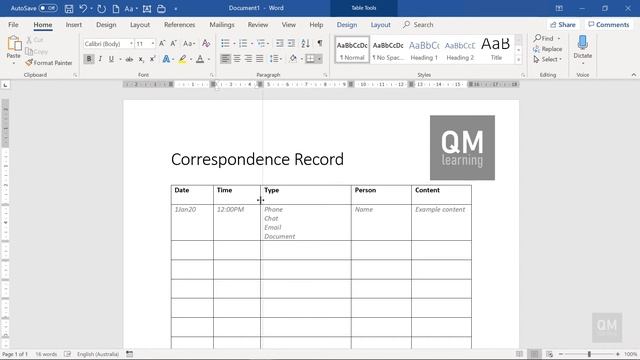
Task: Apply subscript formatting
Action: (x=141, y=59)
